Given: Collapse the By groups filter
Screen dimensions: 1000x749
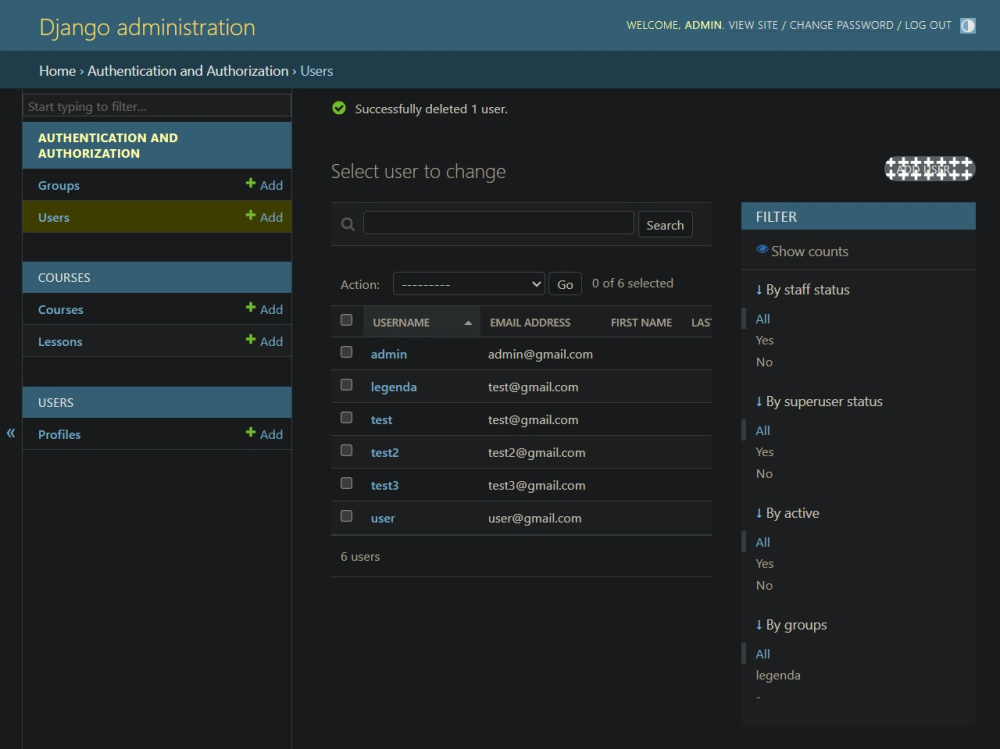Looking at the screenshot, I should point(791,625).
